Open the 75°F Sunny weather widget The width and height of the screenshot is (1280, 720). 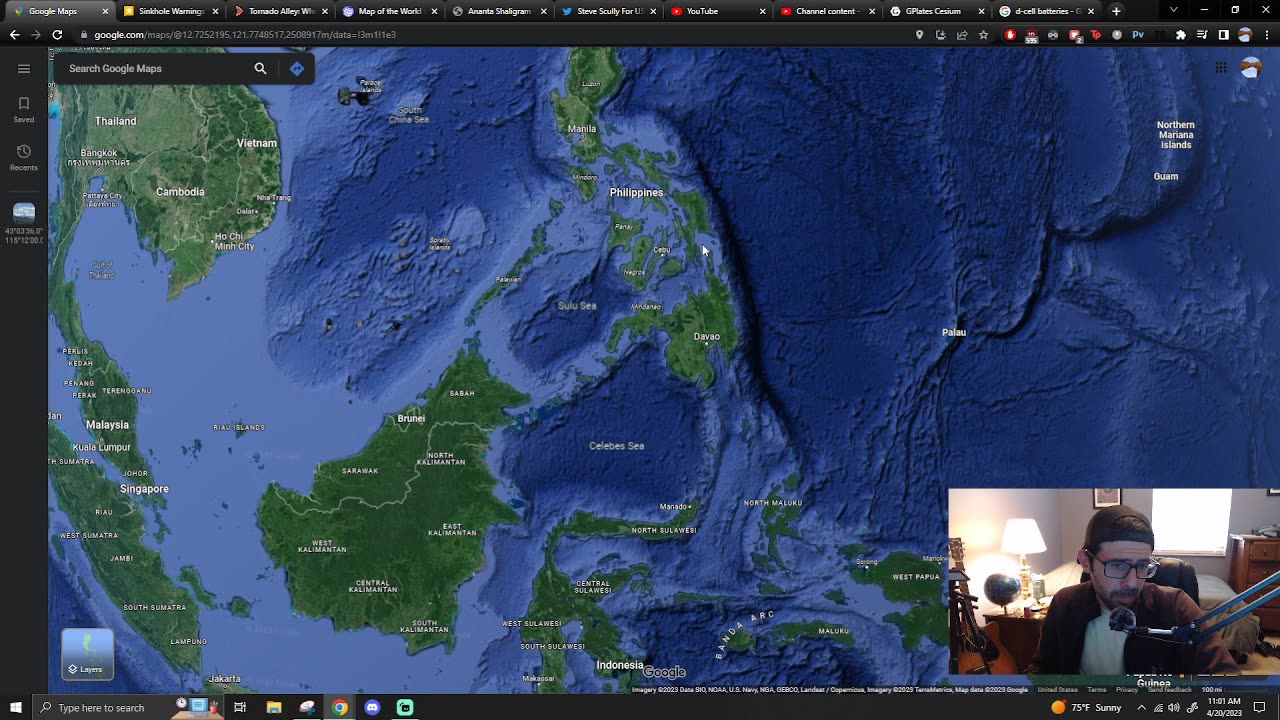pos(1085,708)
